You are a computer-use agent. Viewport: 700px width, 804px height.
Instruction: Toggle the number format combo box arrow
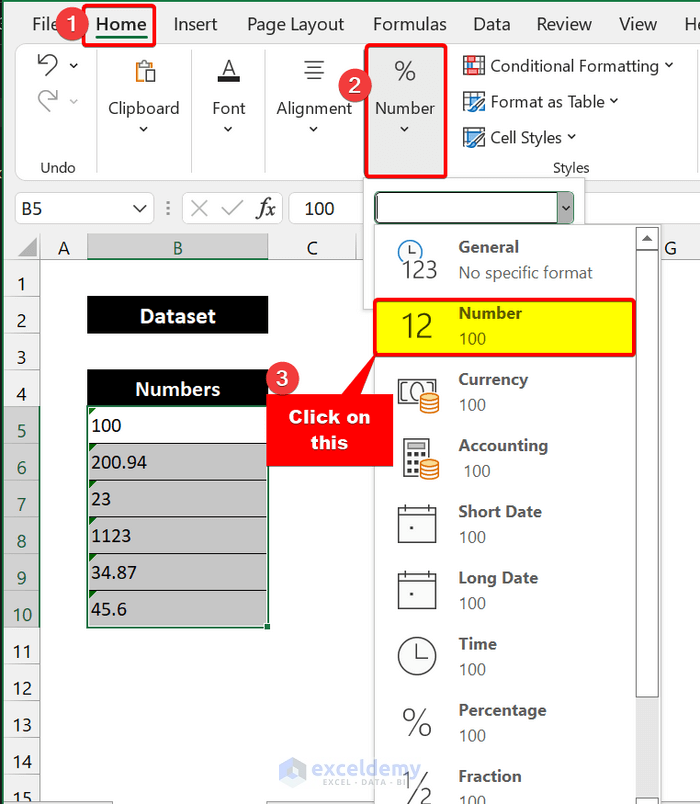coord(565,208)
